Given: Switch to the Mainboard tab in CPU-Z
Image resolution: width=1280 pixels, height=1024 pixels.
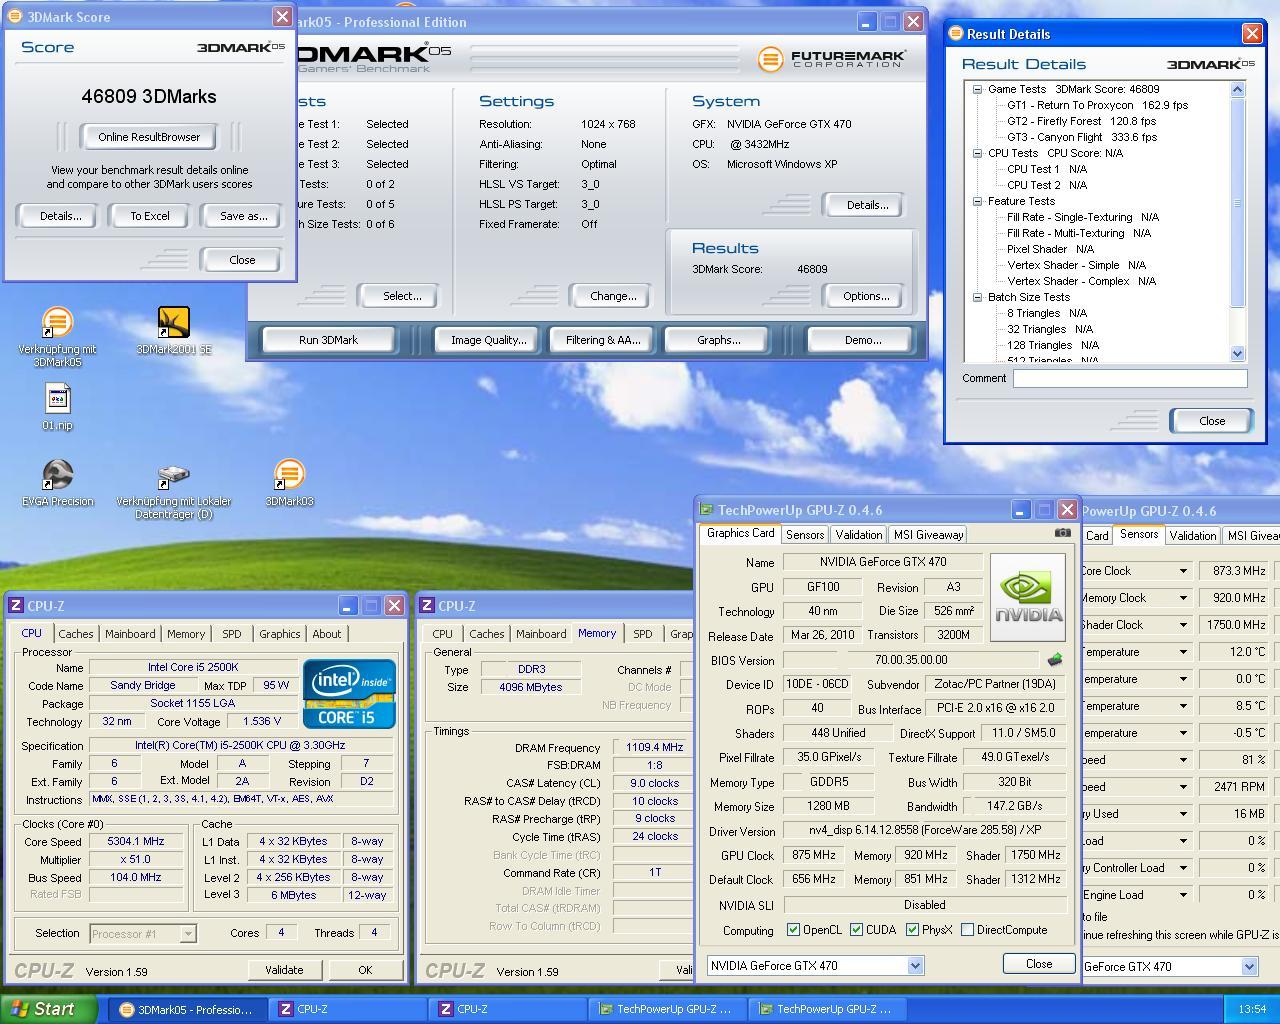Looking at the screenshot, I should click(x=130, y=634).
